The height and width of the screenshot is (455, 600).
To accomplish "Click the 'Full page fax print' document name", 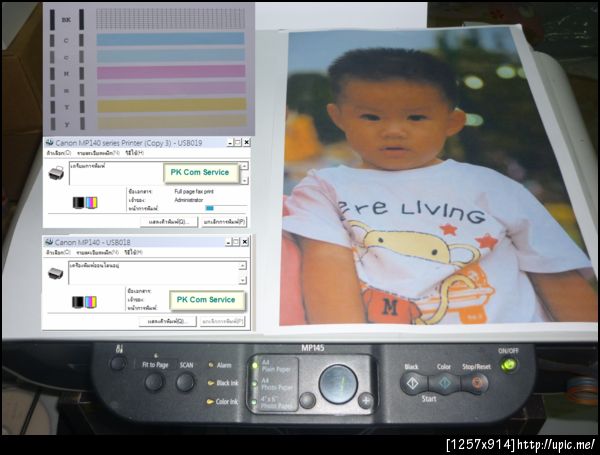I will [x=194, y=191].
